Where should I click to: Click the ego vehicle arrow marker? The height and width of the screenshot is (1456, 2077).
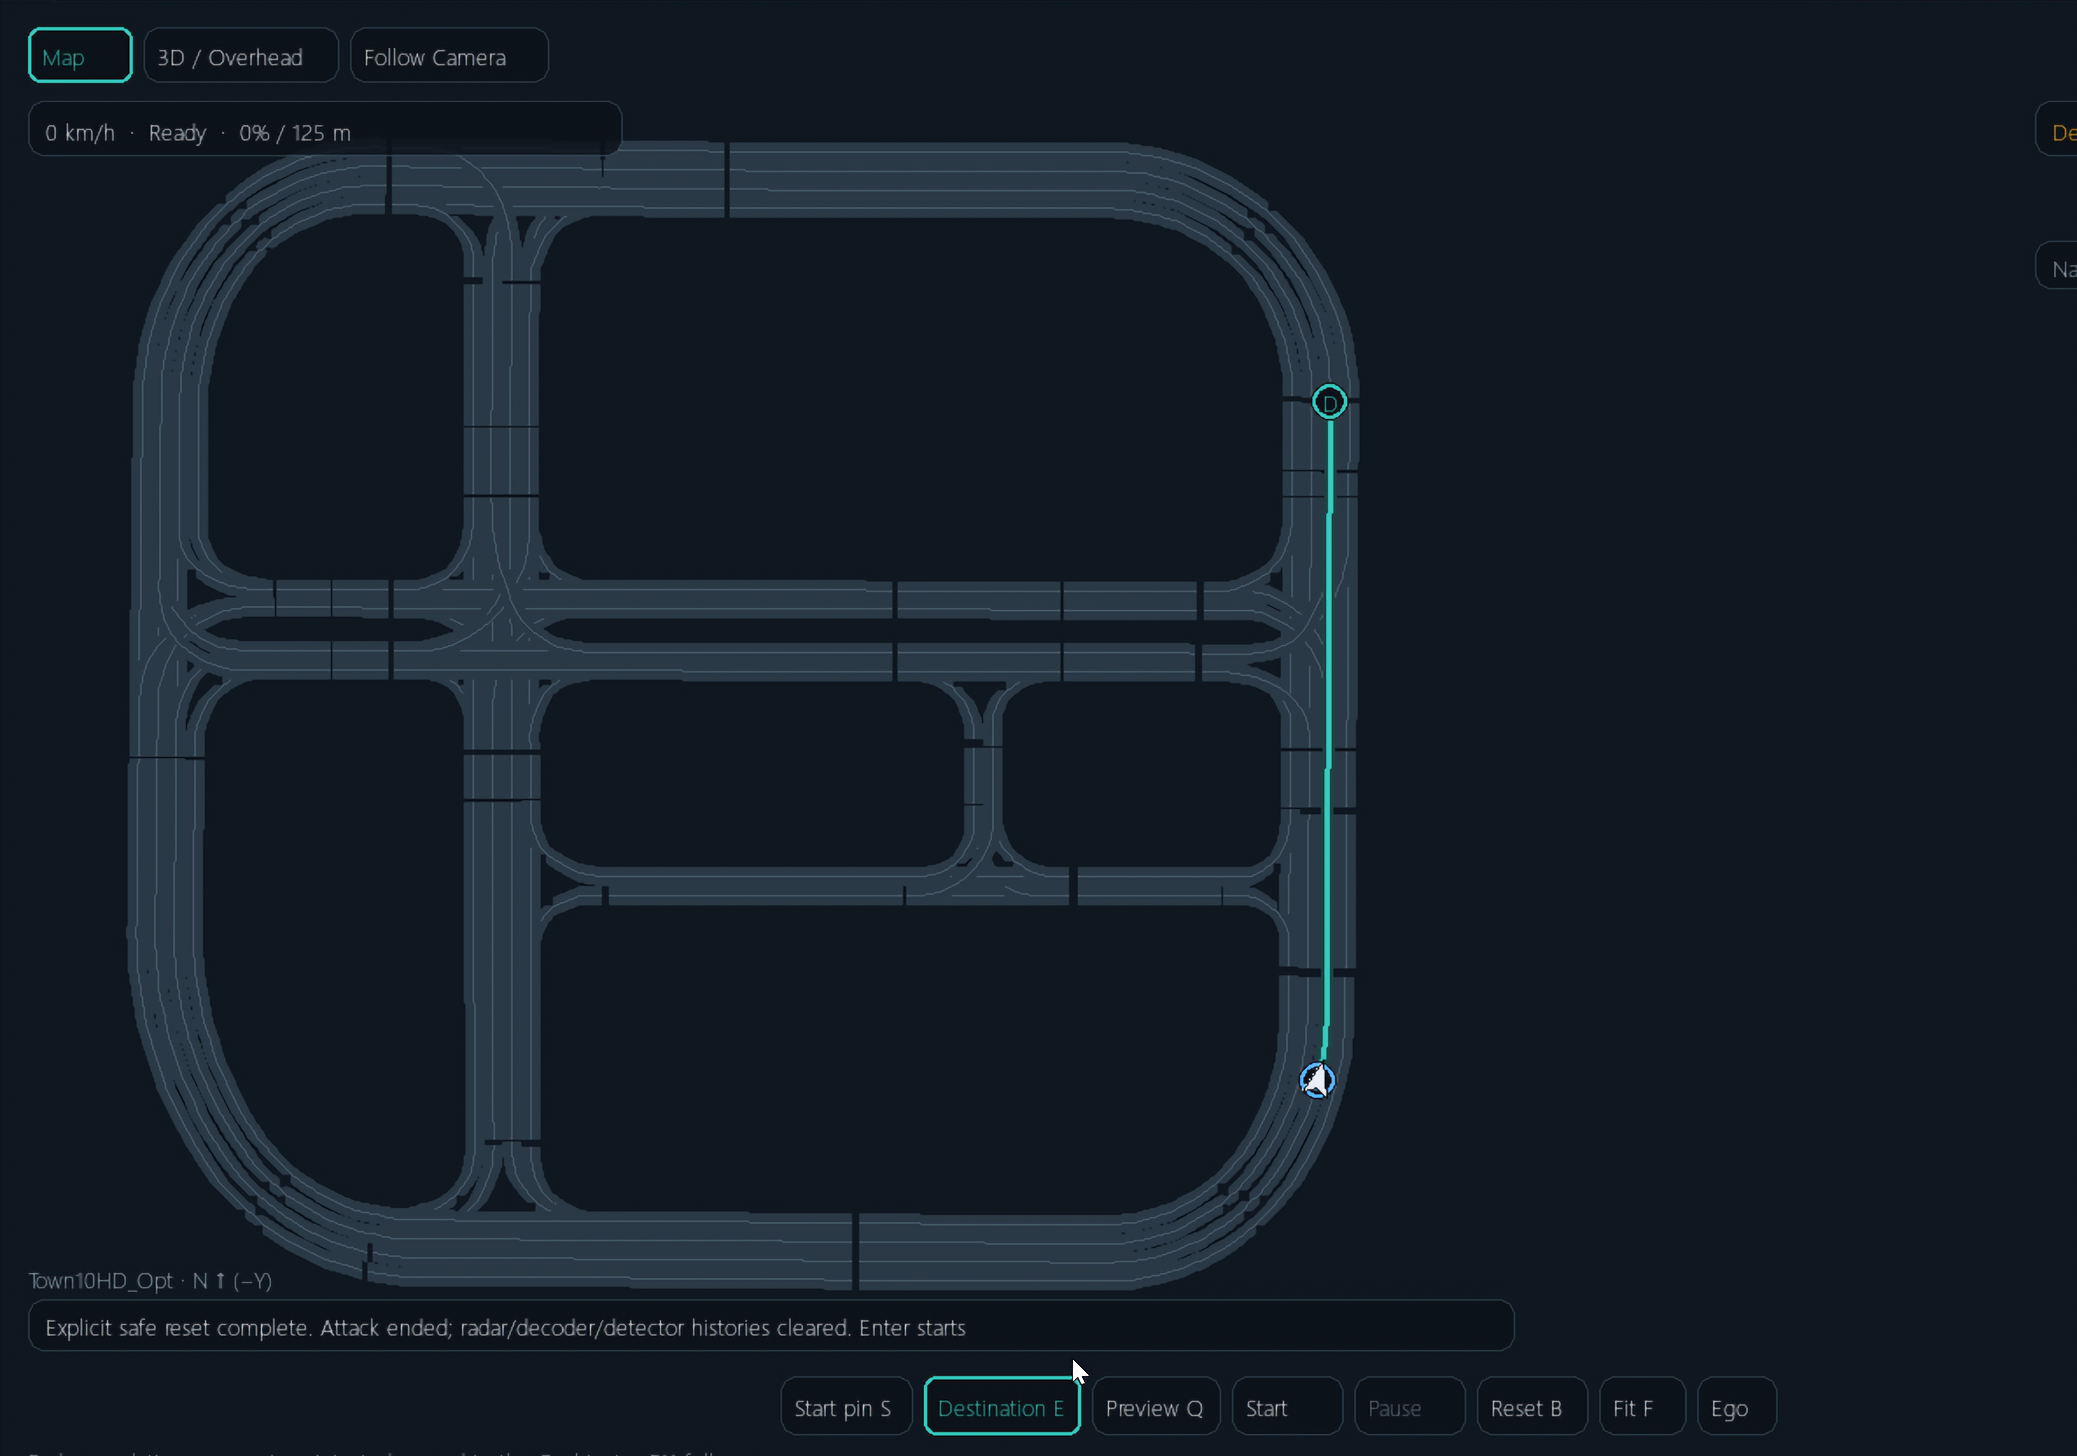coord(1317,1080)
